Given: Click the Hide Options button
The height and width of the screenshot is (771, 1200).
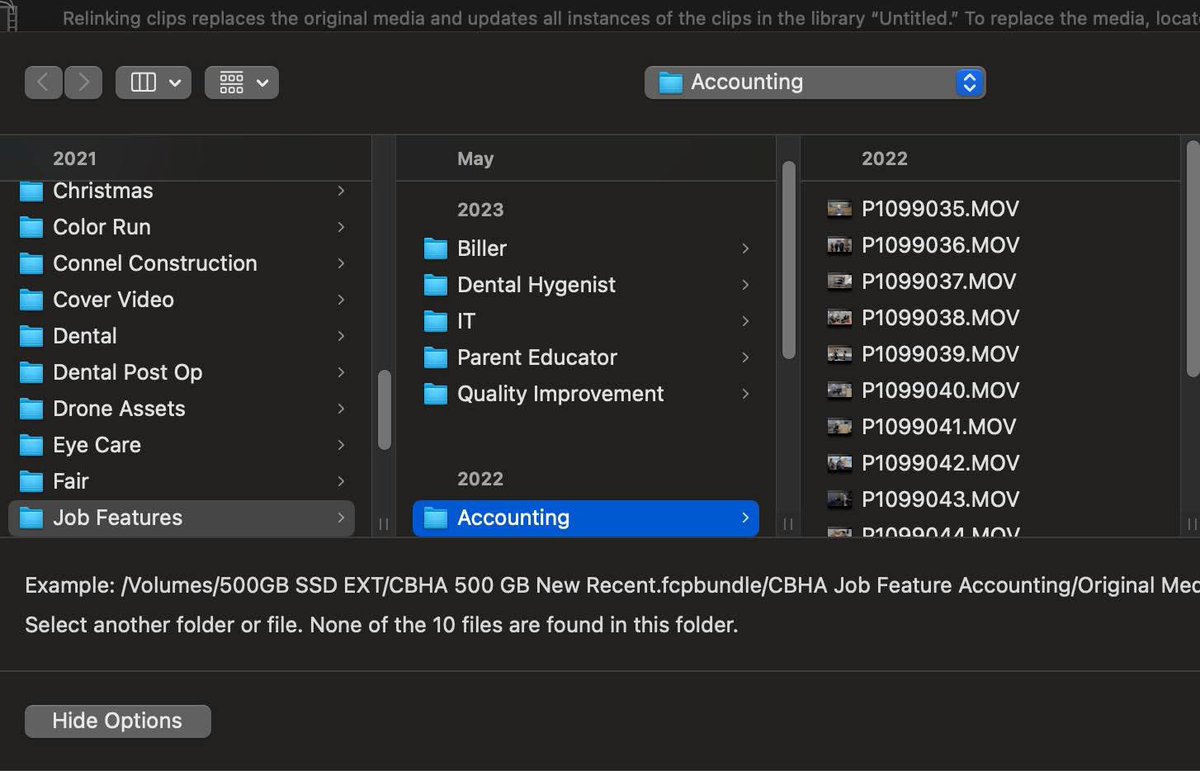Looking at the screenshot, I should tap(118, 721).
